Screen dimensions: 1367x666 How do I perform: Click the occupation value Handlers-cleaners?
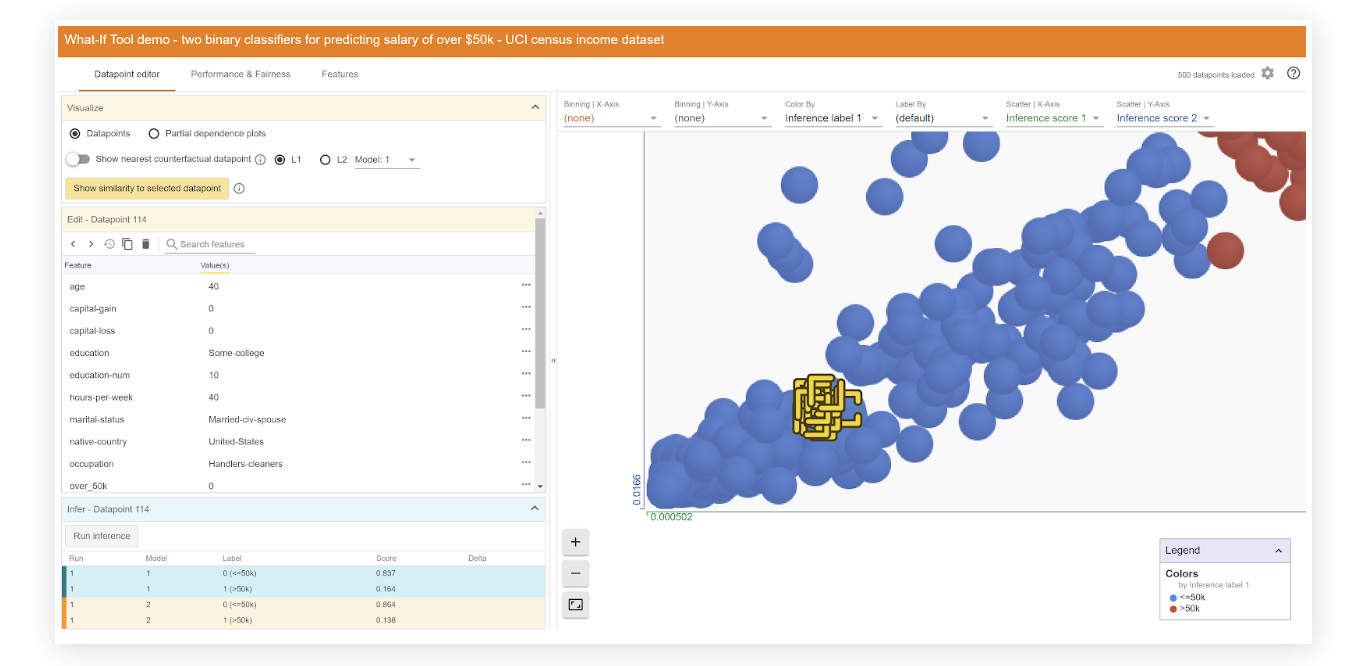tap(245, 464)
